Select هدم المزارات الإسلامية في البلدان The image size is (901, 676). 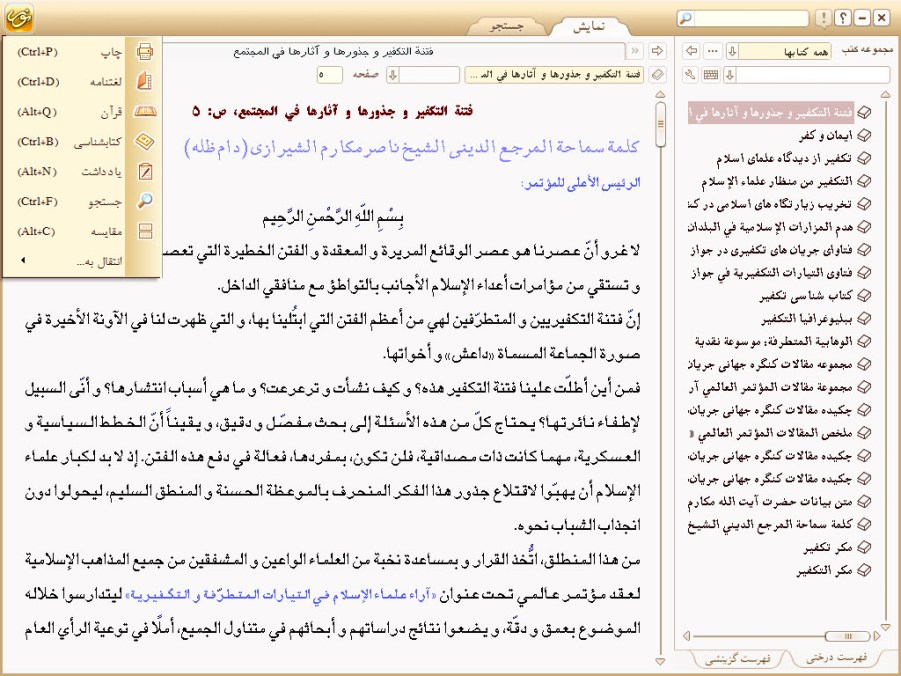coord(771,227)
